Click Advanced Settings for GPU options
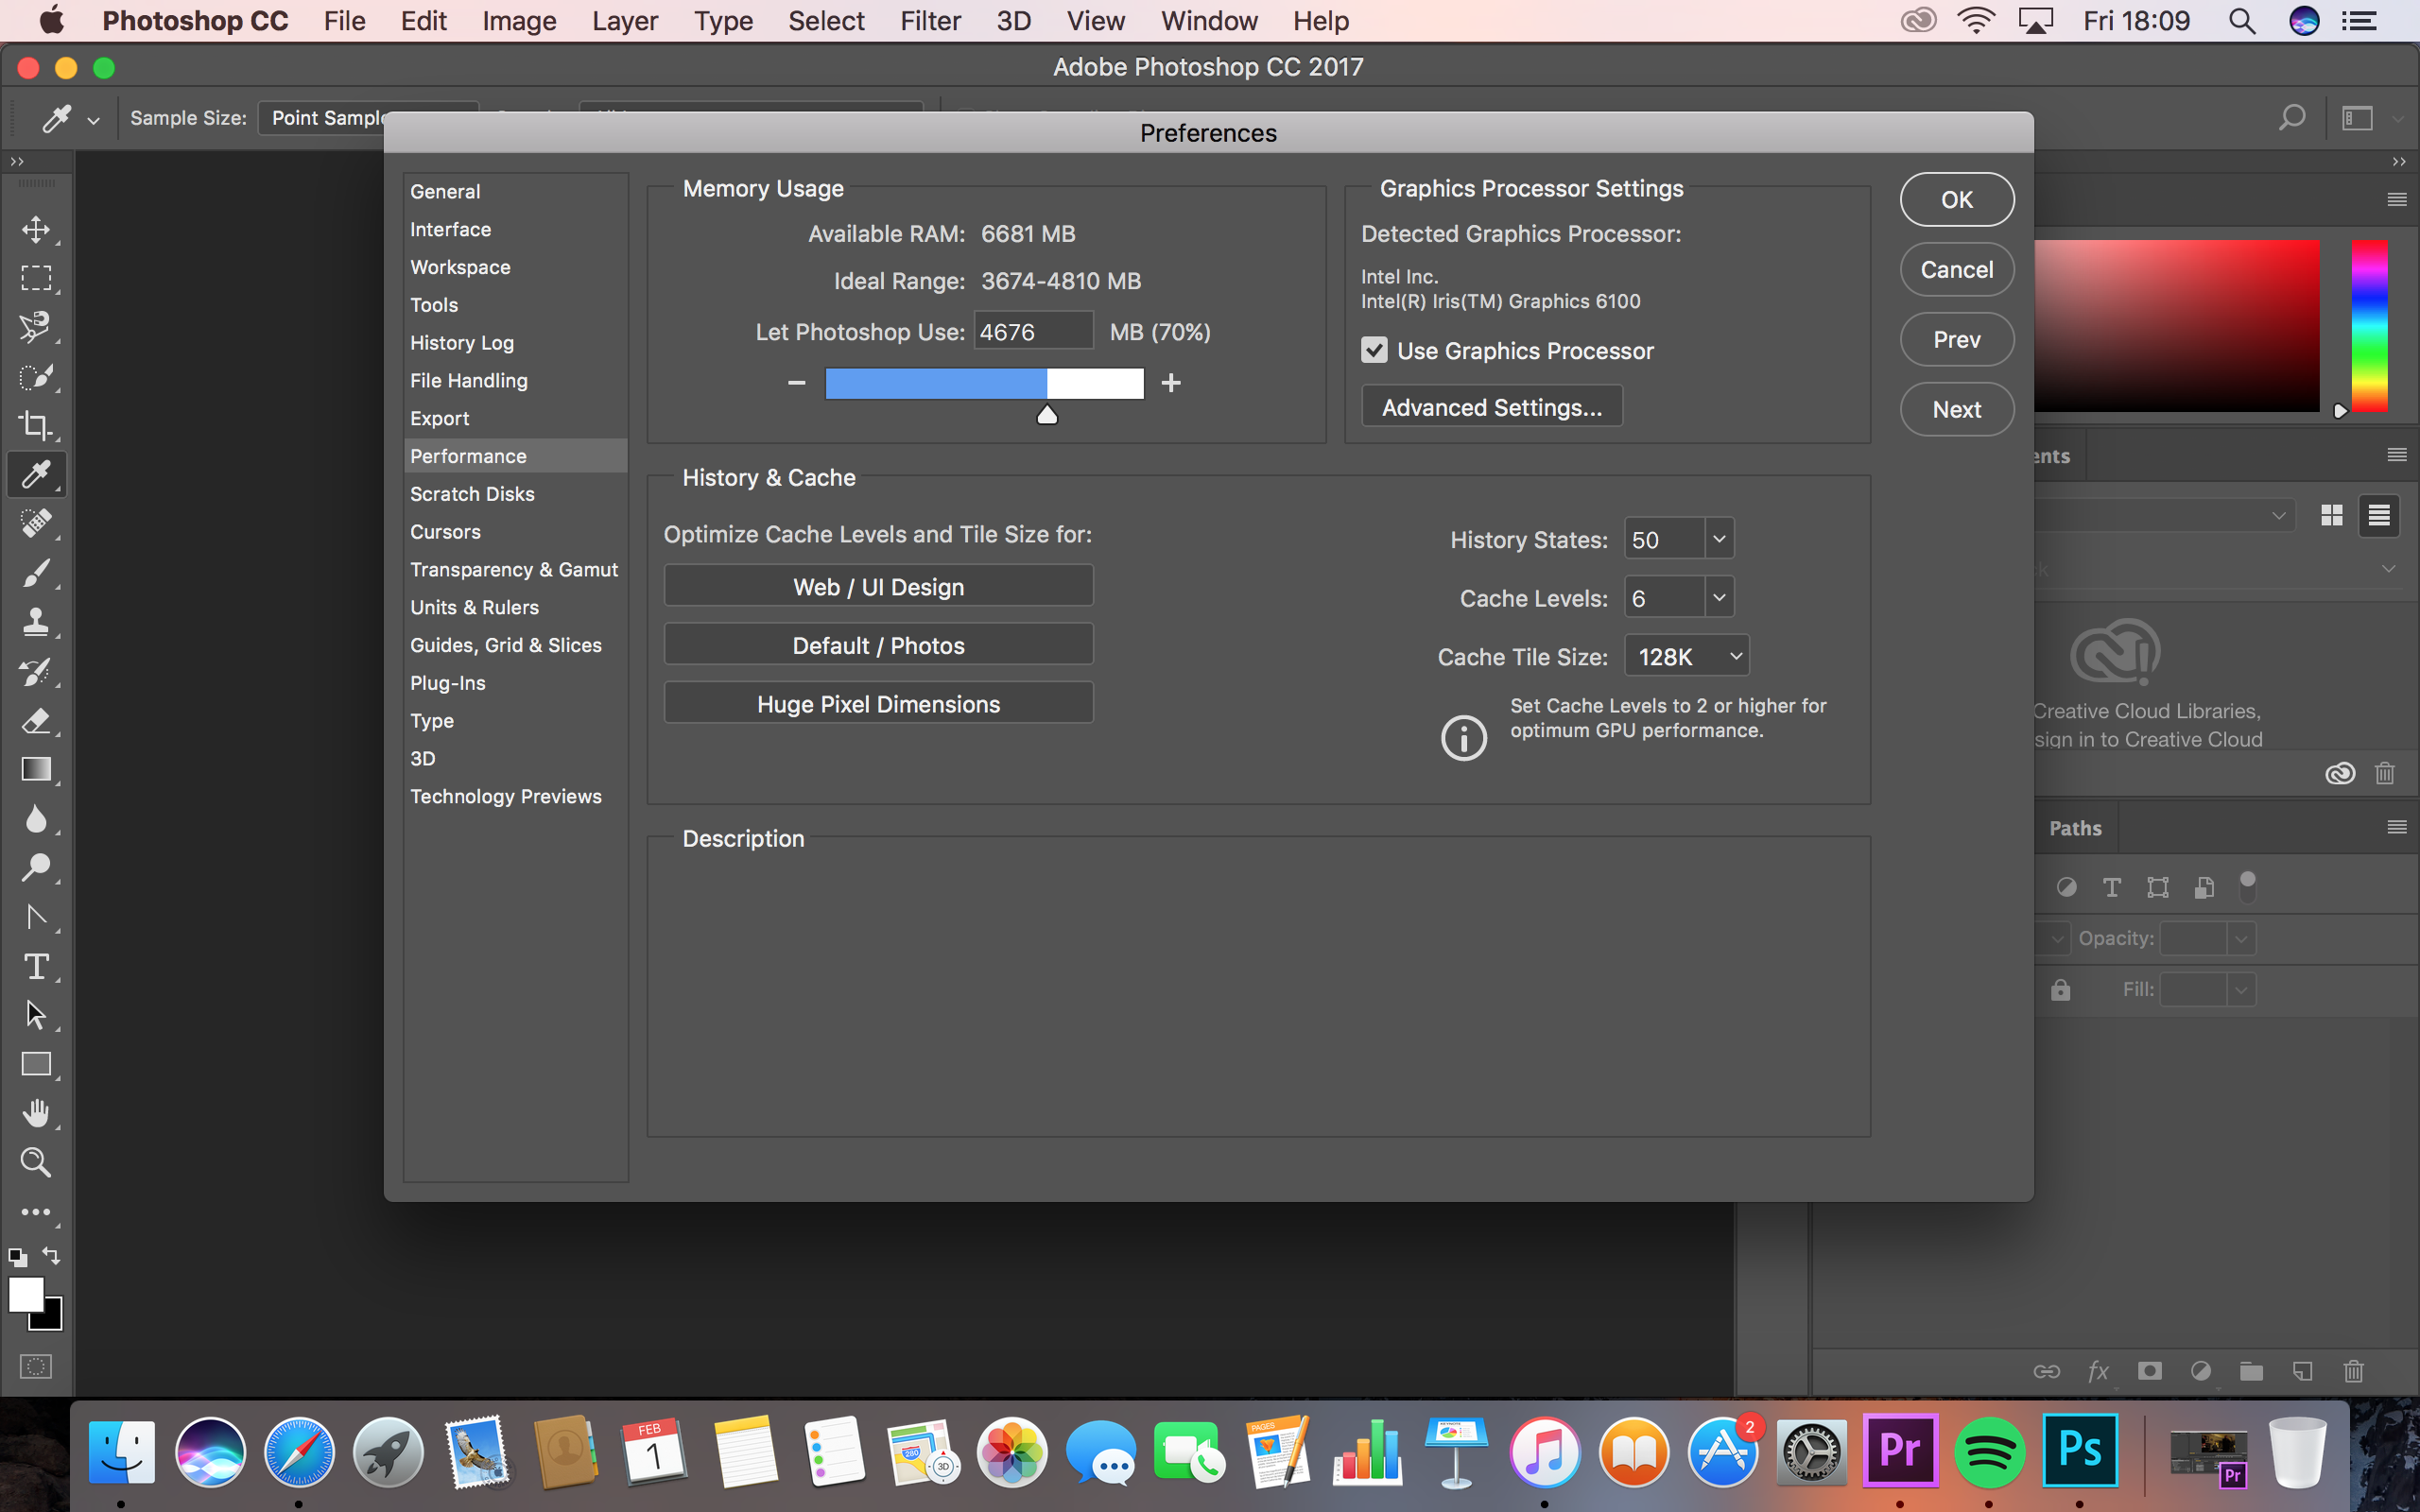 (x=1490, y=405)
